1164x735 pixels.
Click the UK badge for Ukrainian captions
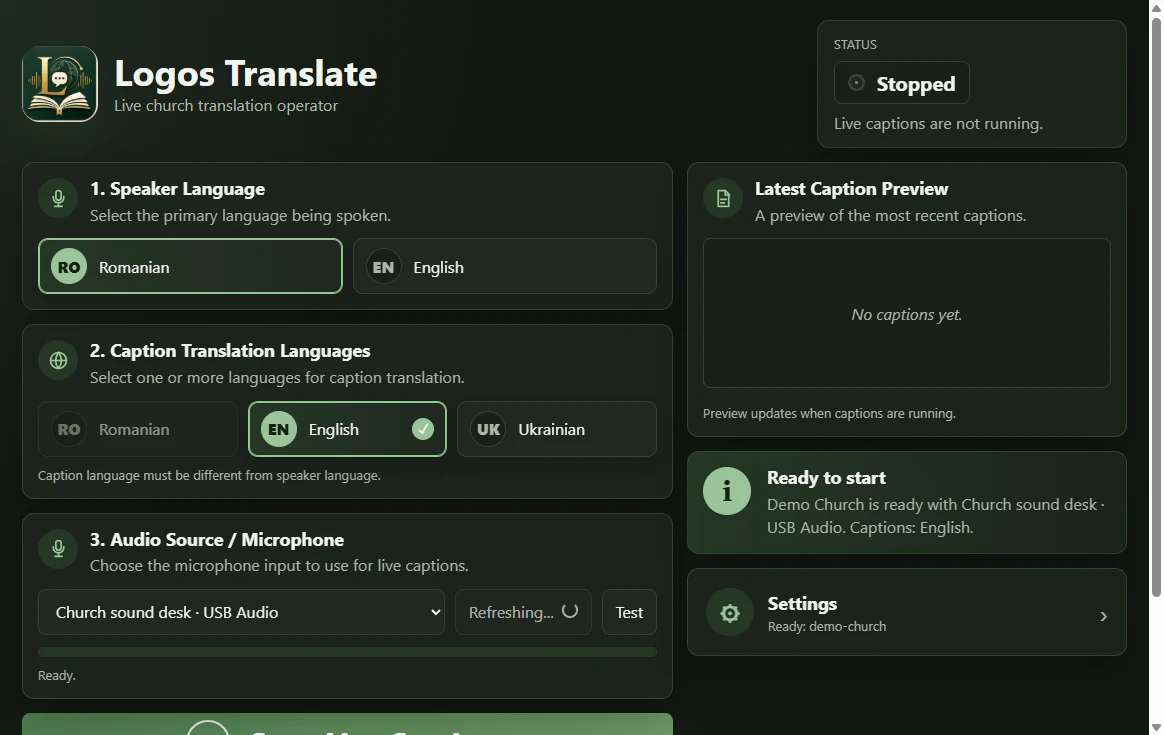[488, 429]
